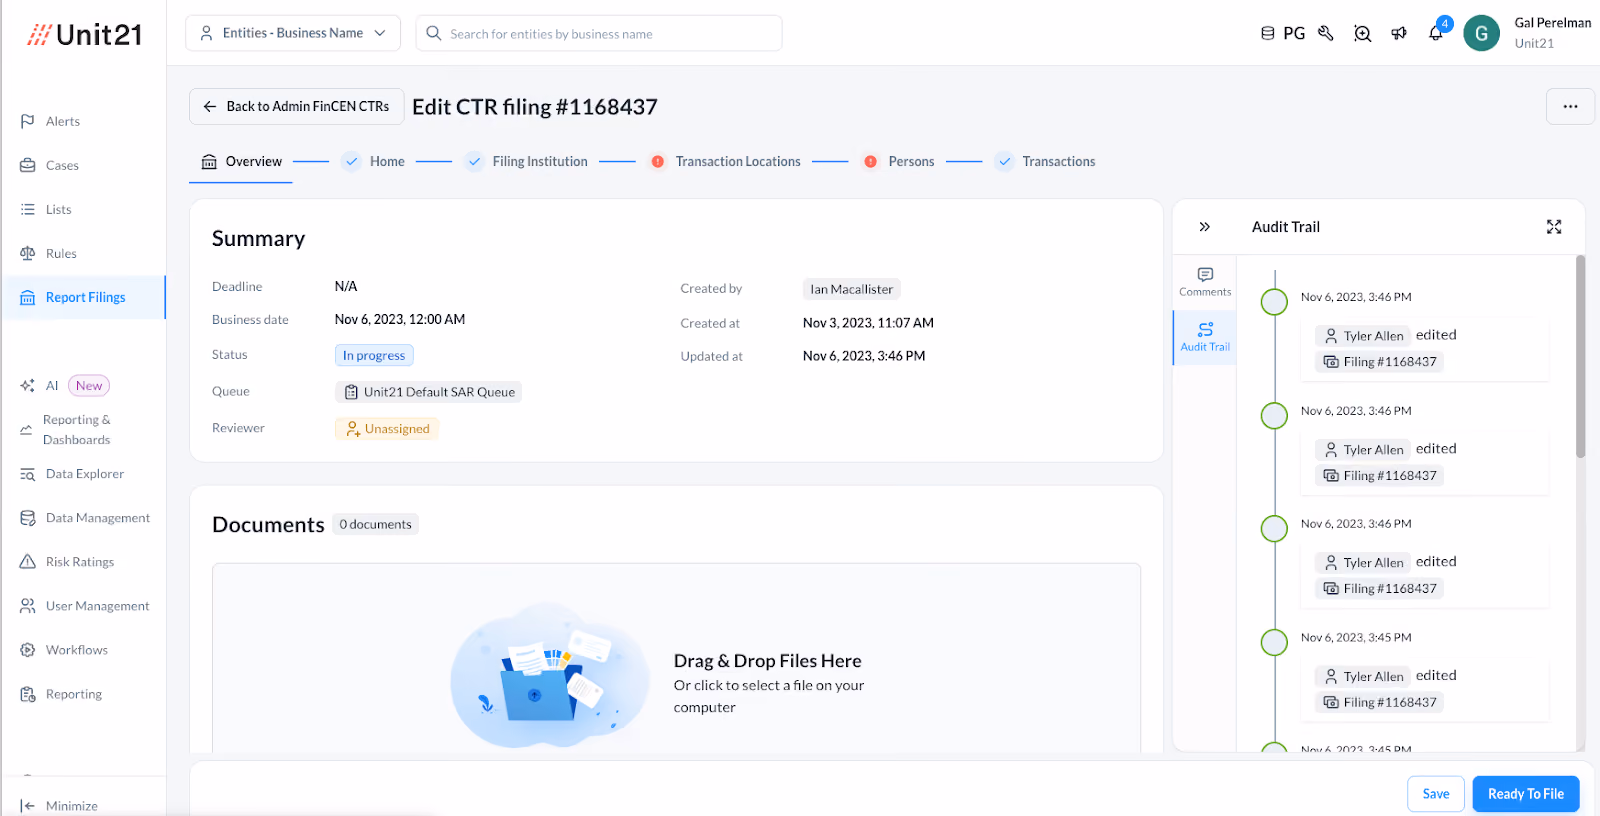
Task: Open Alerts in the sidebar
Action: (63, 121)
